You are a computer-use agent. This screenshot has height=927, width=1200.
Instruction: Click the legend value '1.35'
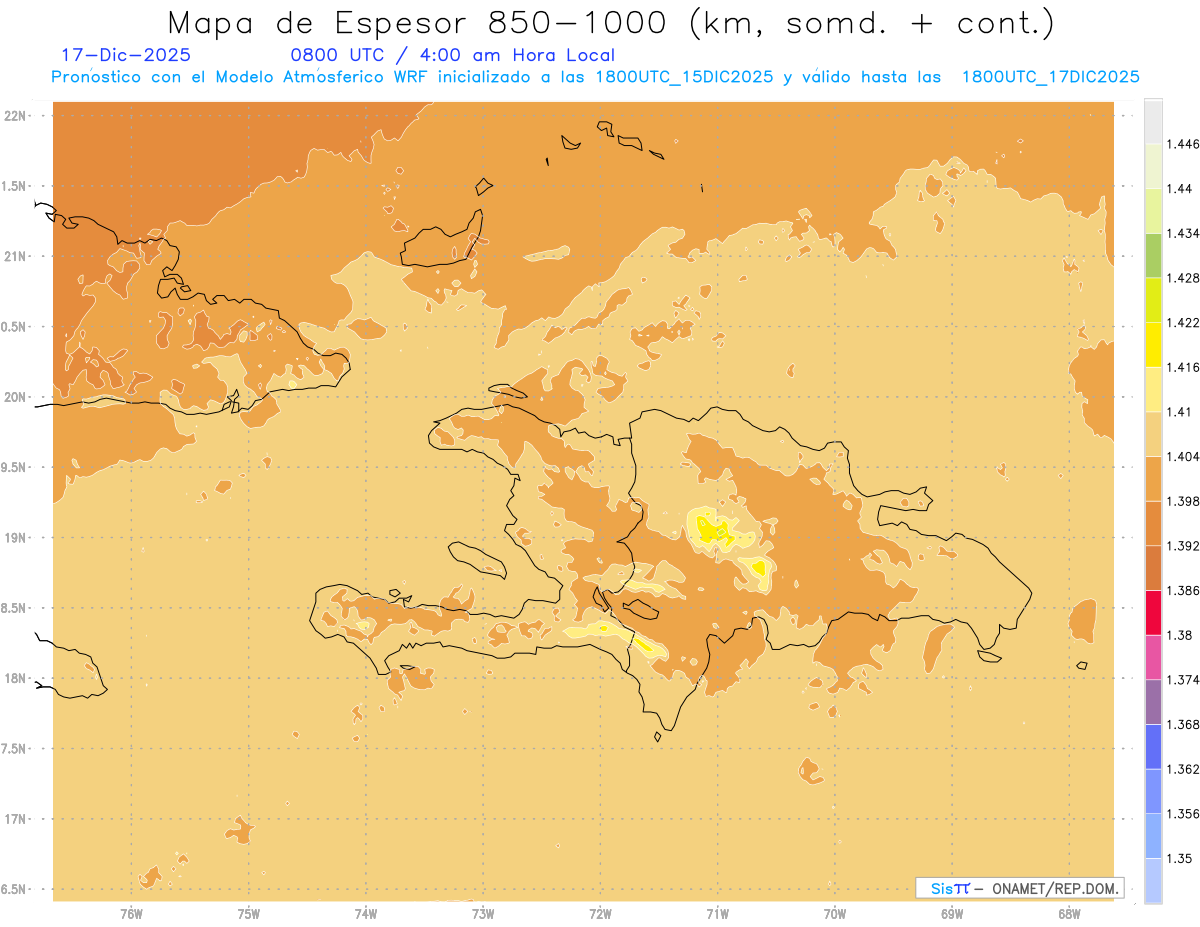click(x=1178, y=858)
